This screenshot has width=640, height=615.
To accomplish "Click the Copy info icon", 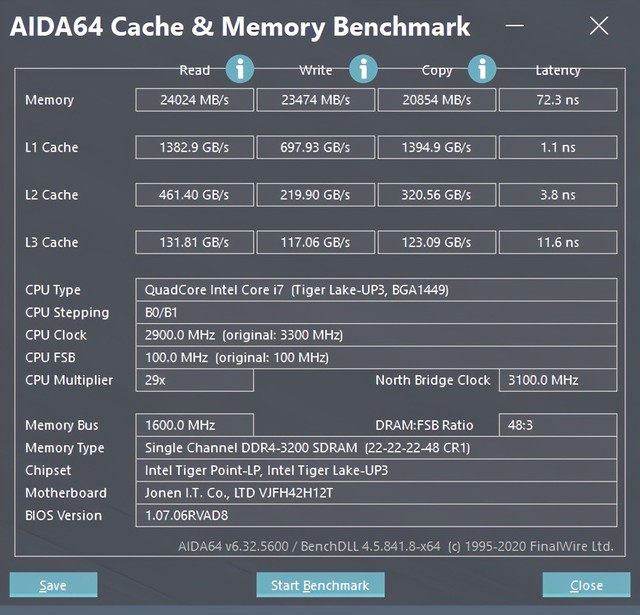I will pos(482,69).
